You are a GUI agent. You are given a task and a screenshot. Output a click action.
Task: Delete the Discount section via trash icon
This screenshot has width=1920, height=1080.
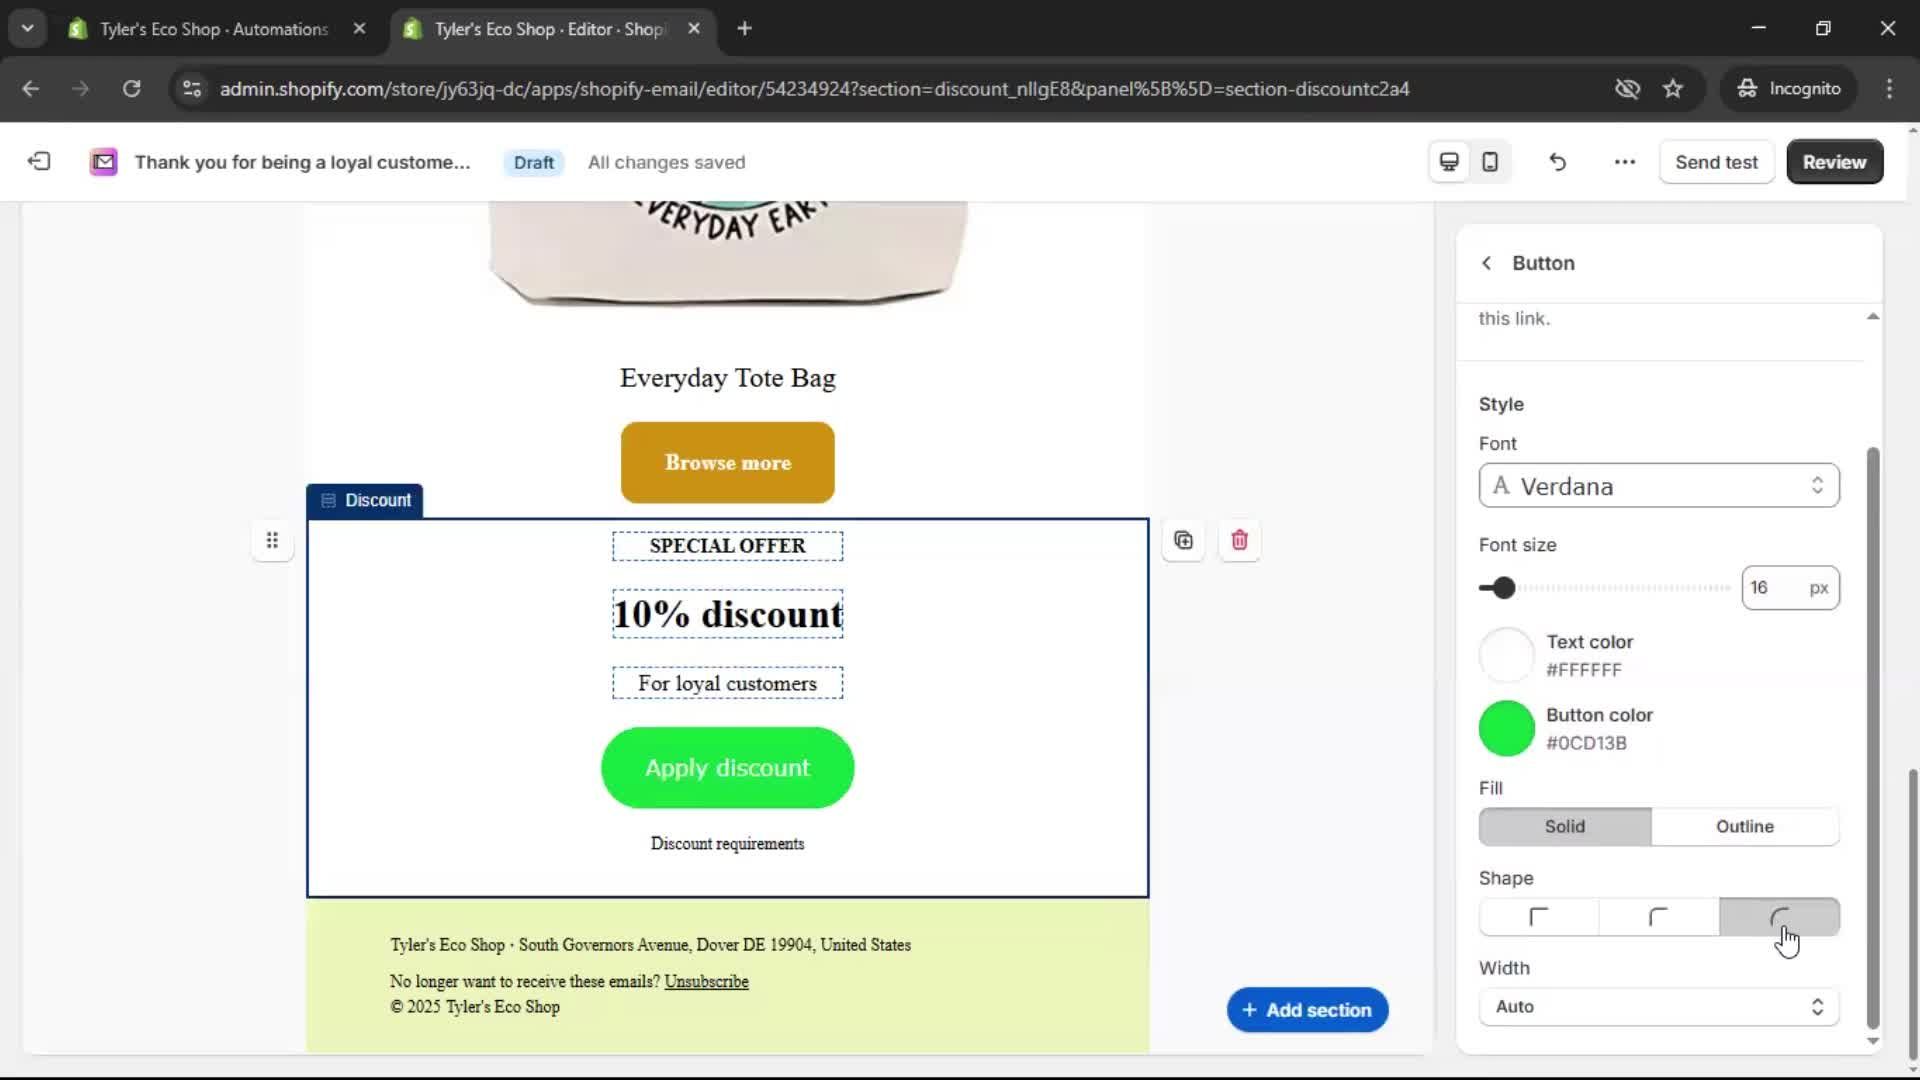pos(1239,540)
